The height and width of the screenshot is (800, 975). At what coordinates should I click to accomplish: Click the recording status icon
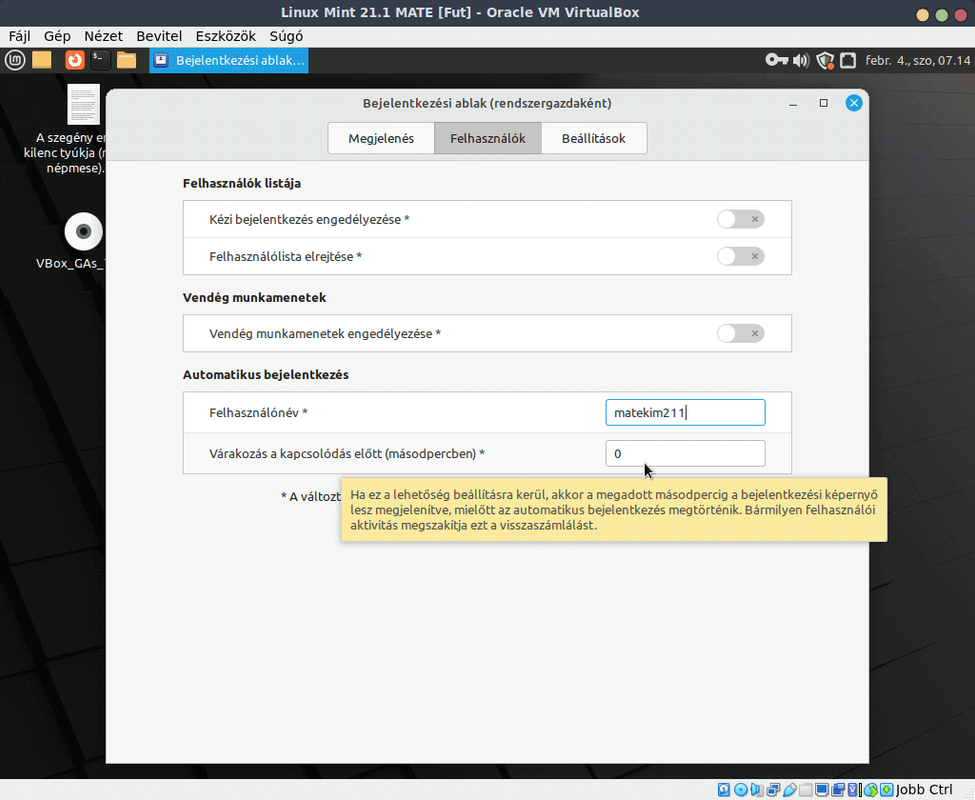point(838,789)
